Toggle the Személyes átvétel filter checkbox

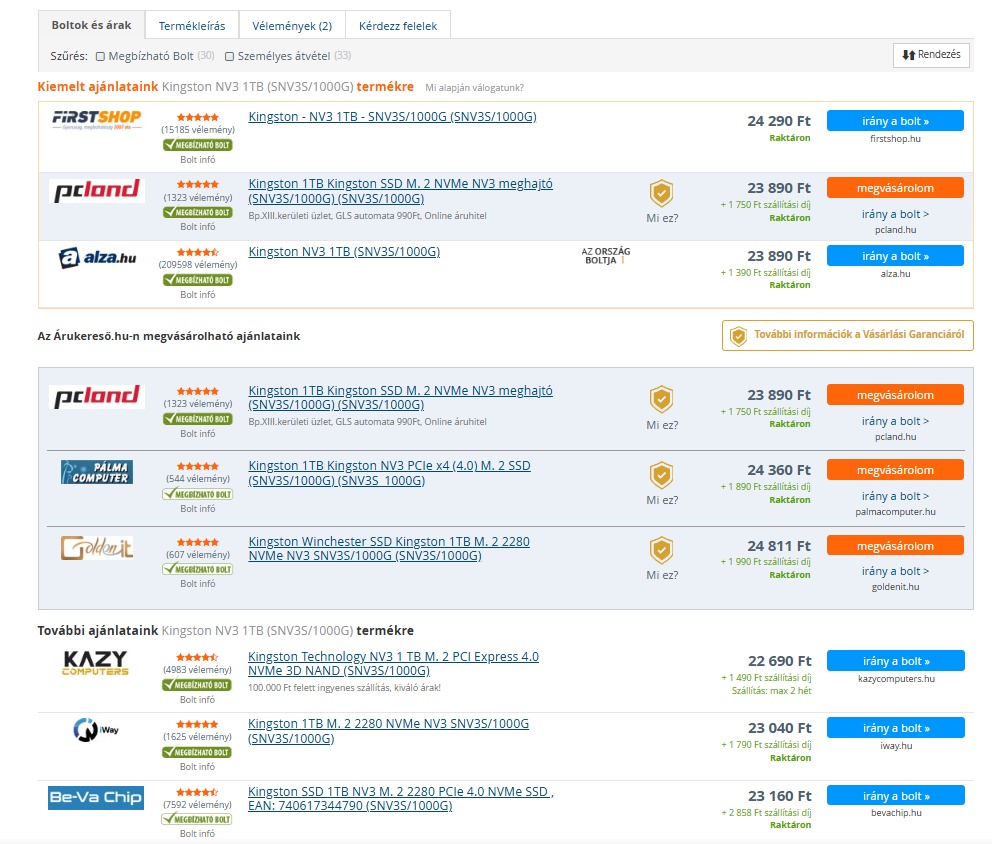pos(230,56)
